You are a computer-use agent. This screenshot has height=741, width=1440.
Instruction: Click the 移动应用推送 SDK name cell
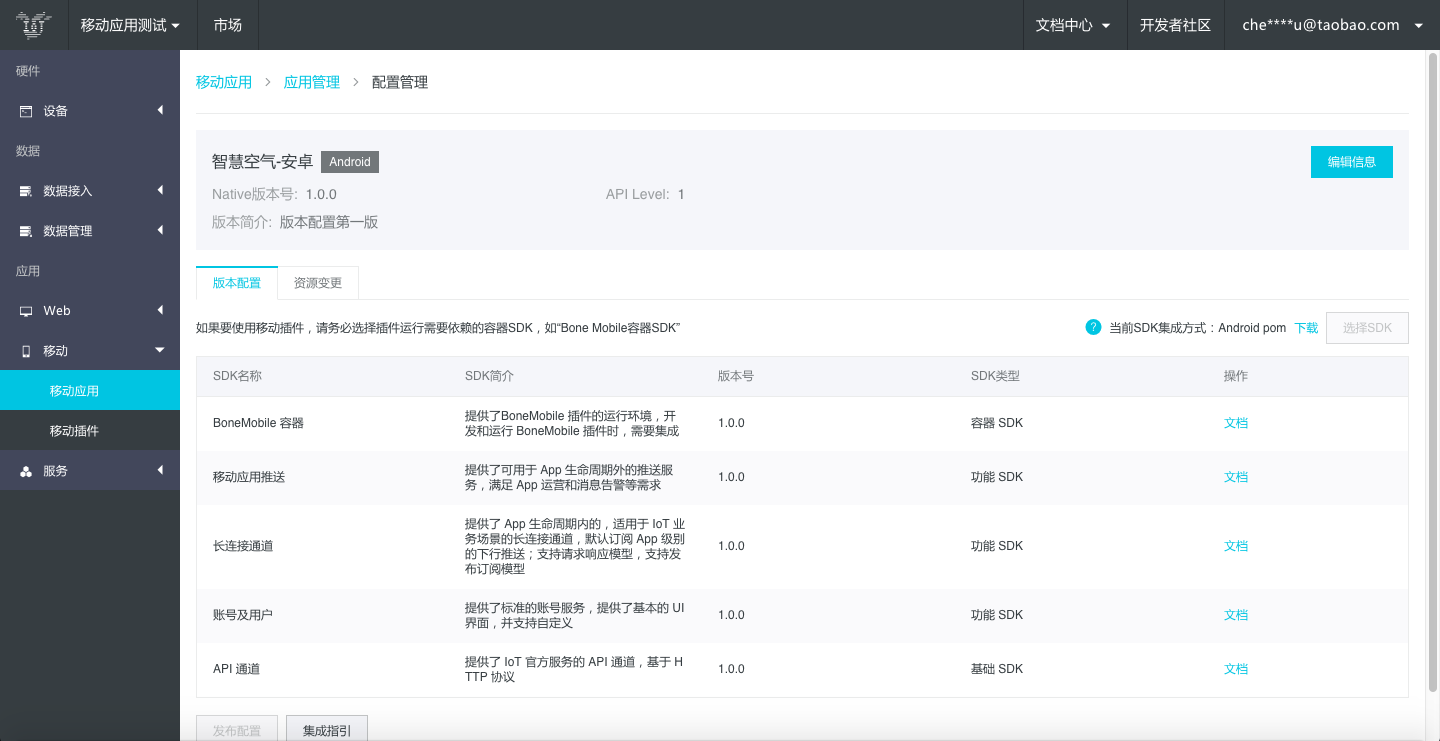(x=249, y=477)
